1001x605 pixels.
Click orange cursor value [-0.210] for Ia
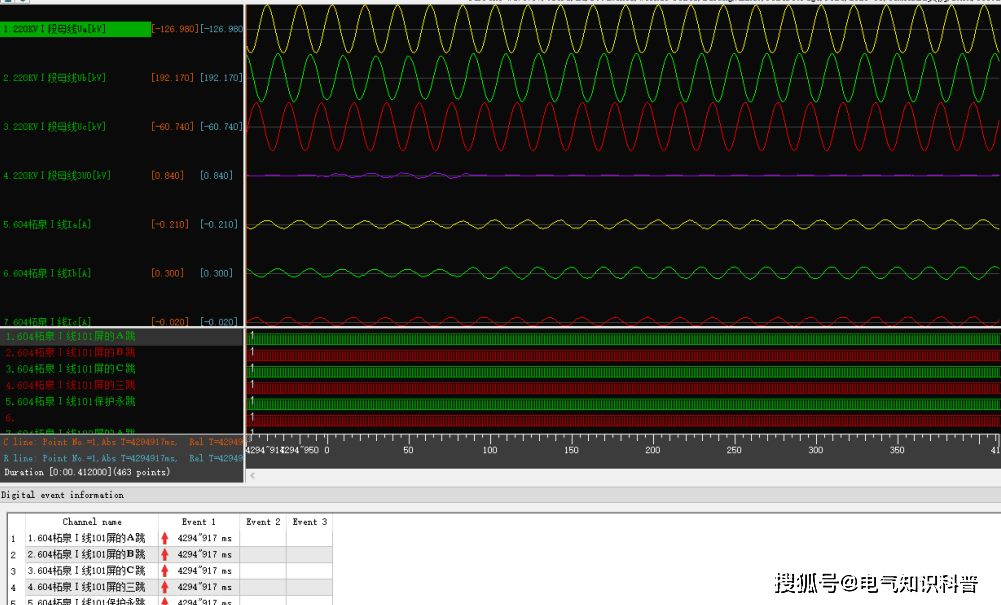point(170,225)
